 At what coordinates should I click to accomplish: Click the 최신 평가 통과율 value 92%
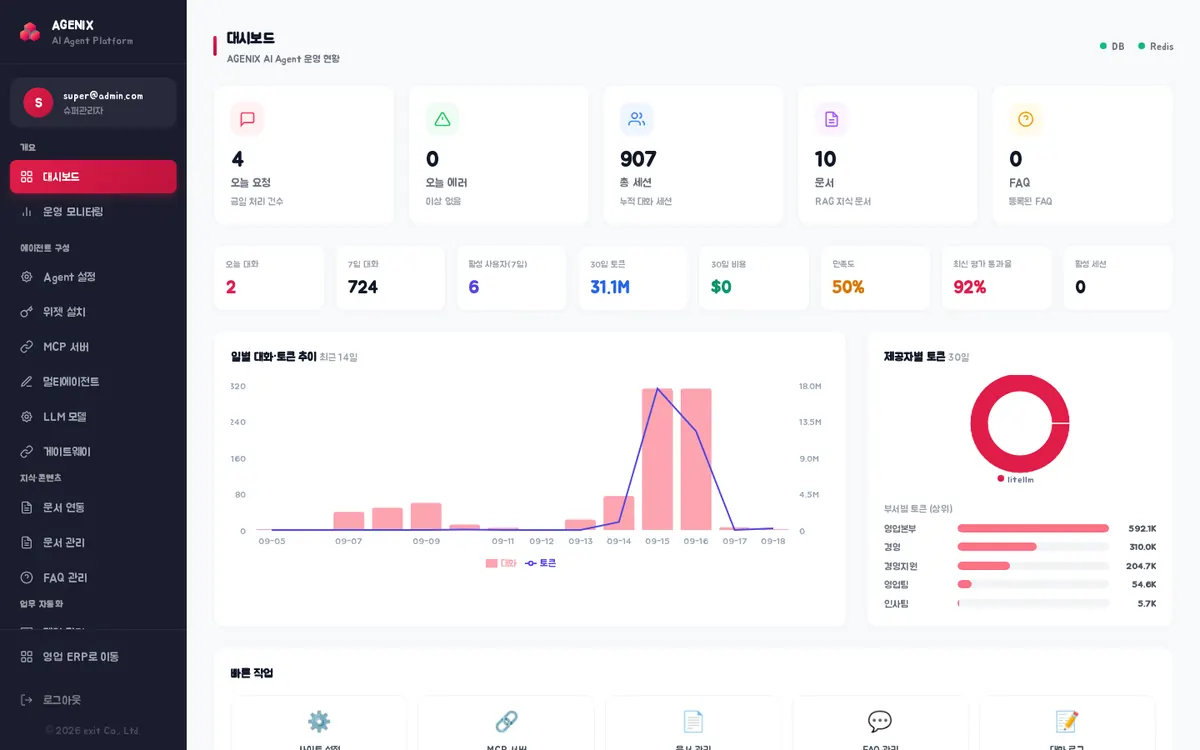click(x=970, y=287)
